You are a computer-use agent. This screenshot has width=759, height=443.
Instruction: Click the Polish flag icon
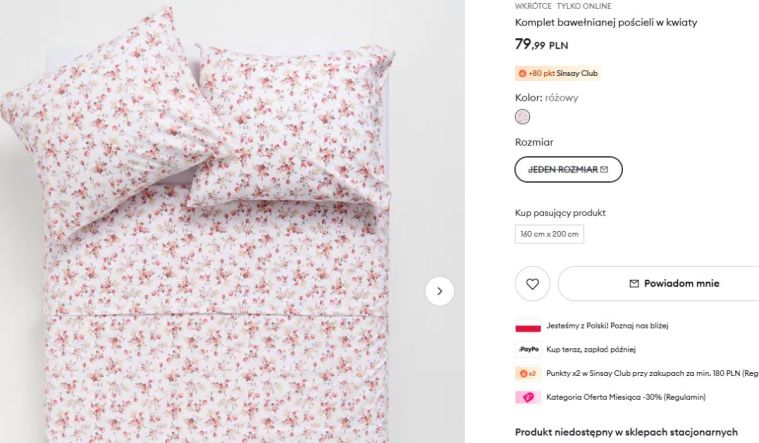coord(527,326)
